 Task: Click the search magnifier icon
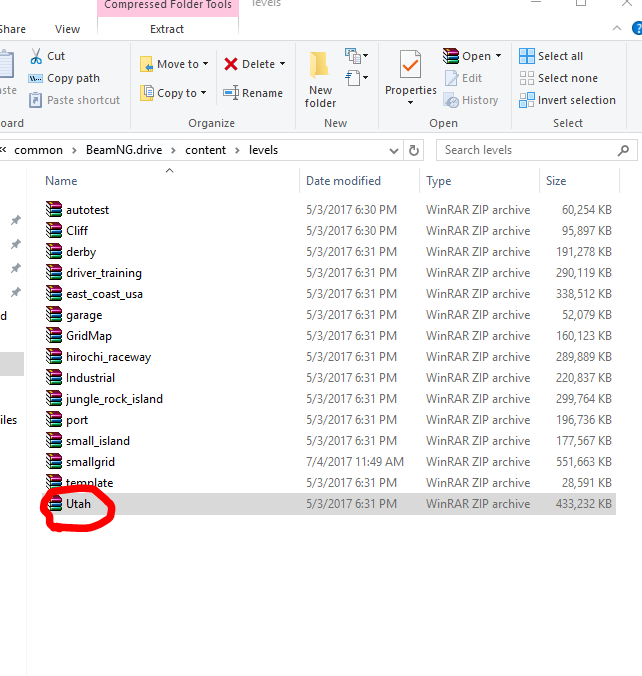coord(623,150)
